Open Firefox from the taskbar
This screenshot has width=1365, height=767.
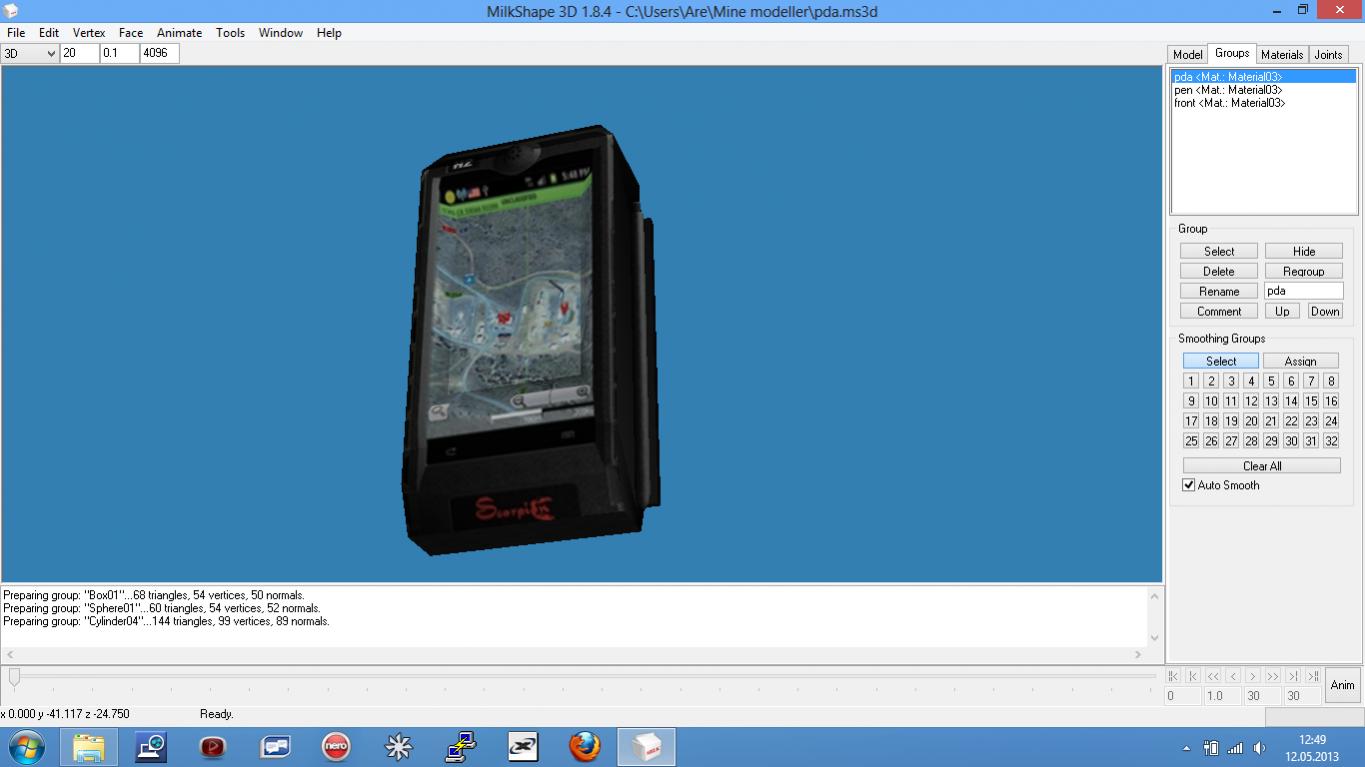pos(585,747)
